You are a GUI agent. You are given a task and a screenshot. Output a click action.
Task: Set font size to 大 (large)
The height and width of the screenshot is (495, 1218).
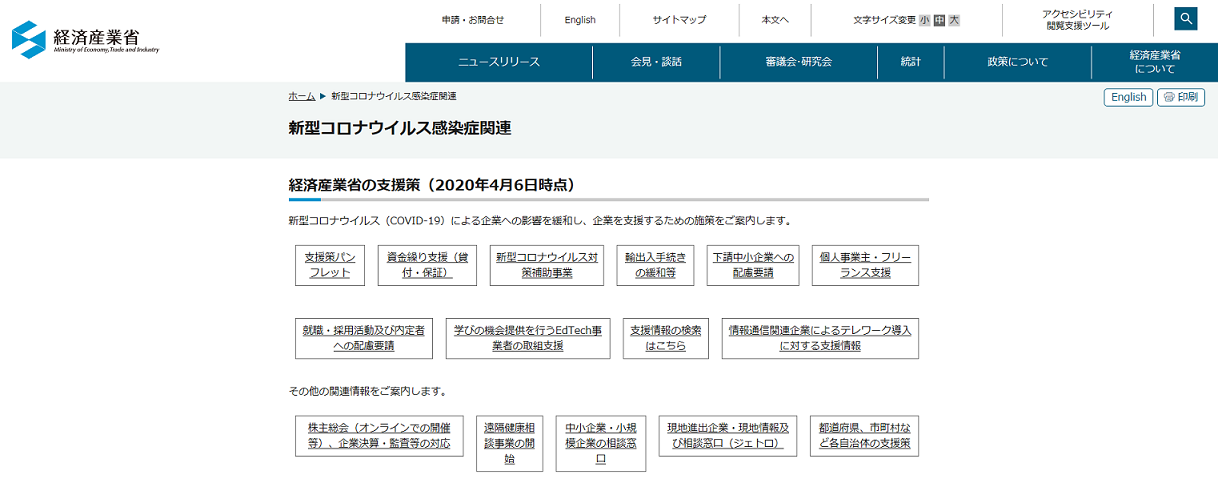click(954, 20)
